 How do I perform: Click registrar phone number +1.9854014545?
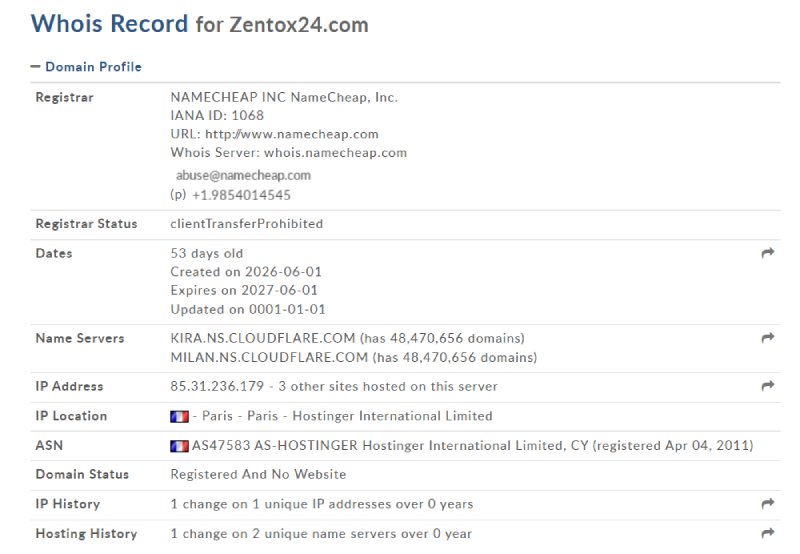click(241, 195)
